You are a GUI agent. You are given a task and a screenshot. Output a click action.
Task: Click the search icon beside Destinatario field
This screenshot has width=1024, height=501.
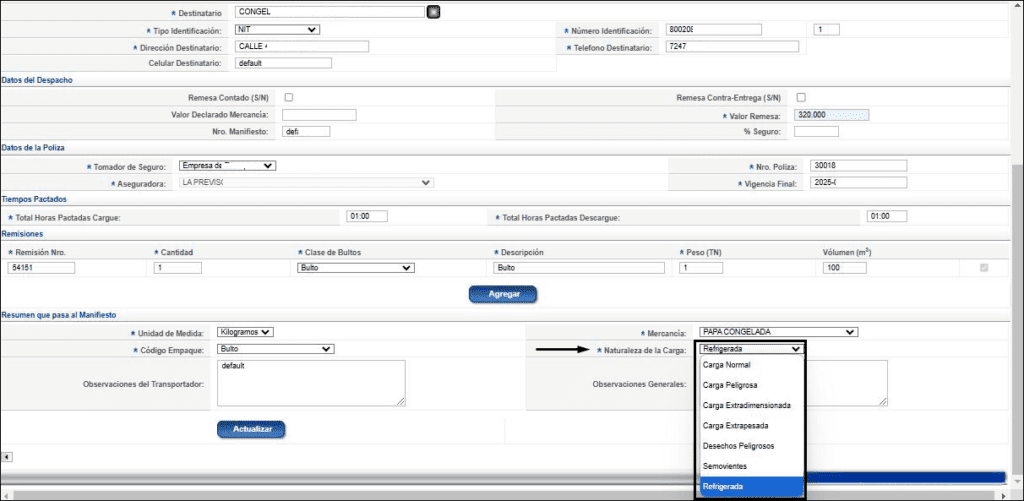point(433,12)
